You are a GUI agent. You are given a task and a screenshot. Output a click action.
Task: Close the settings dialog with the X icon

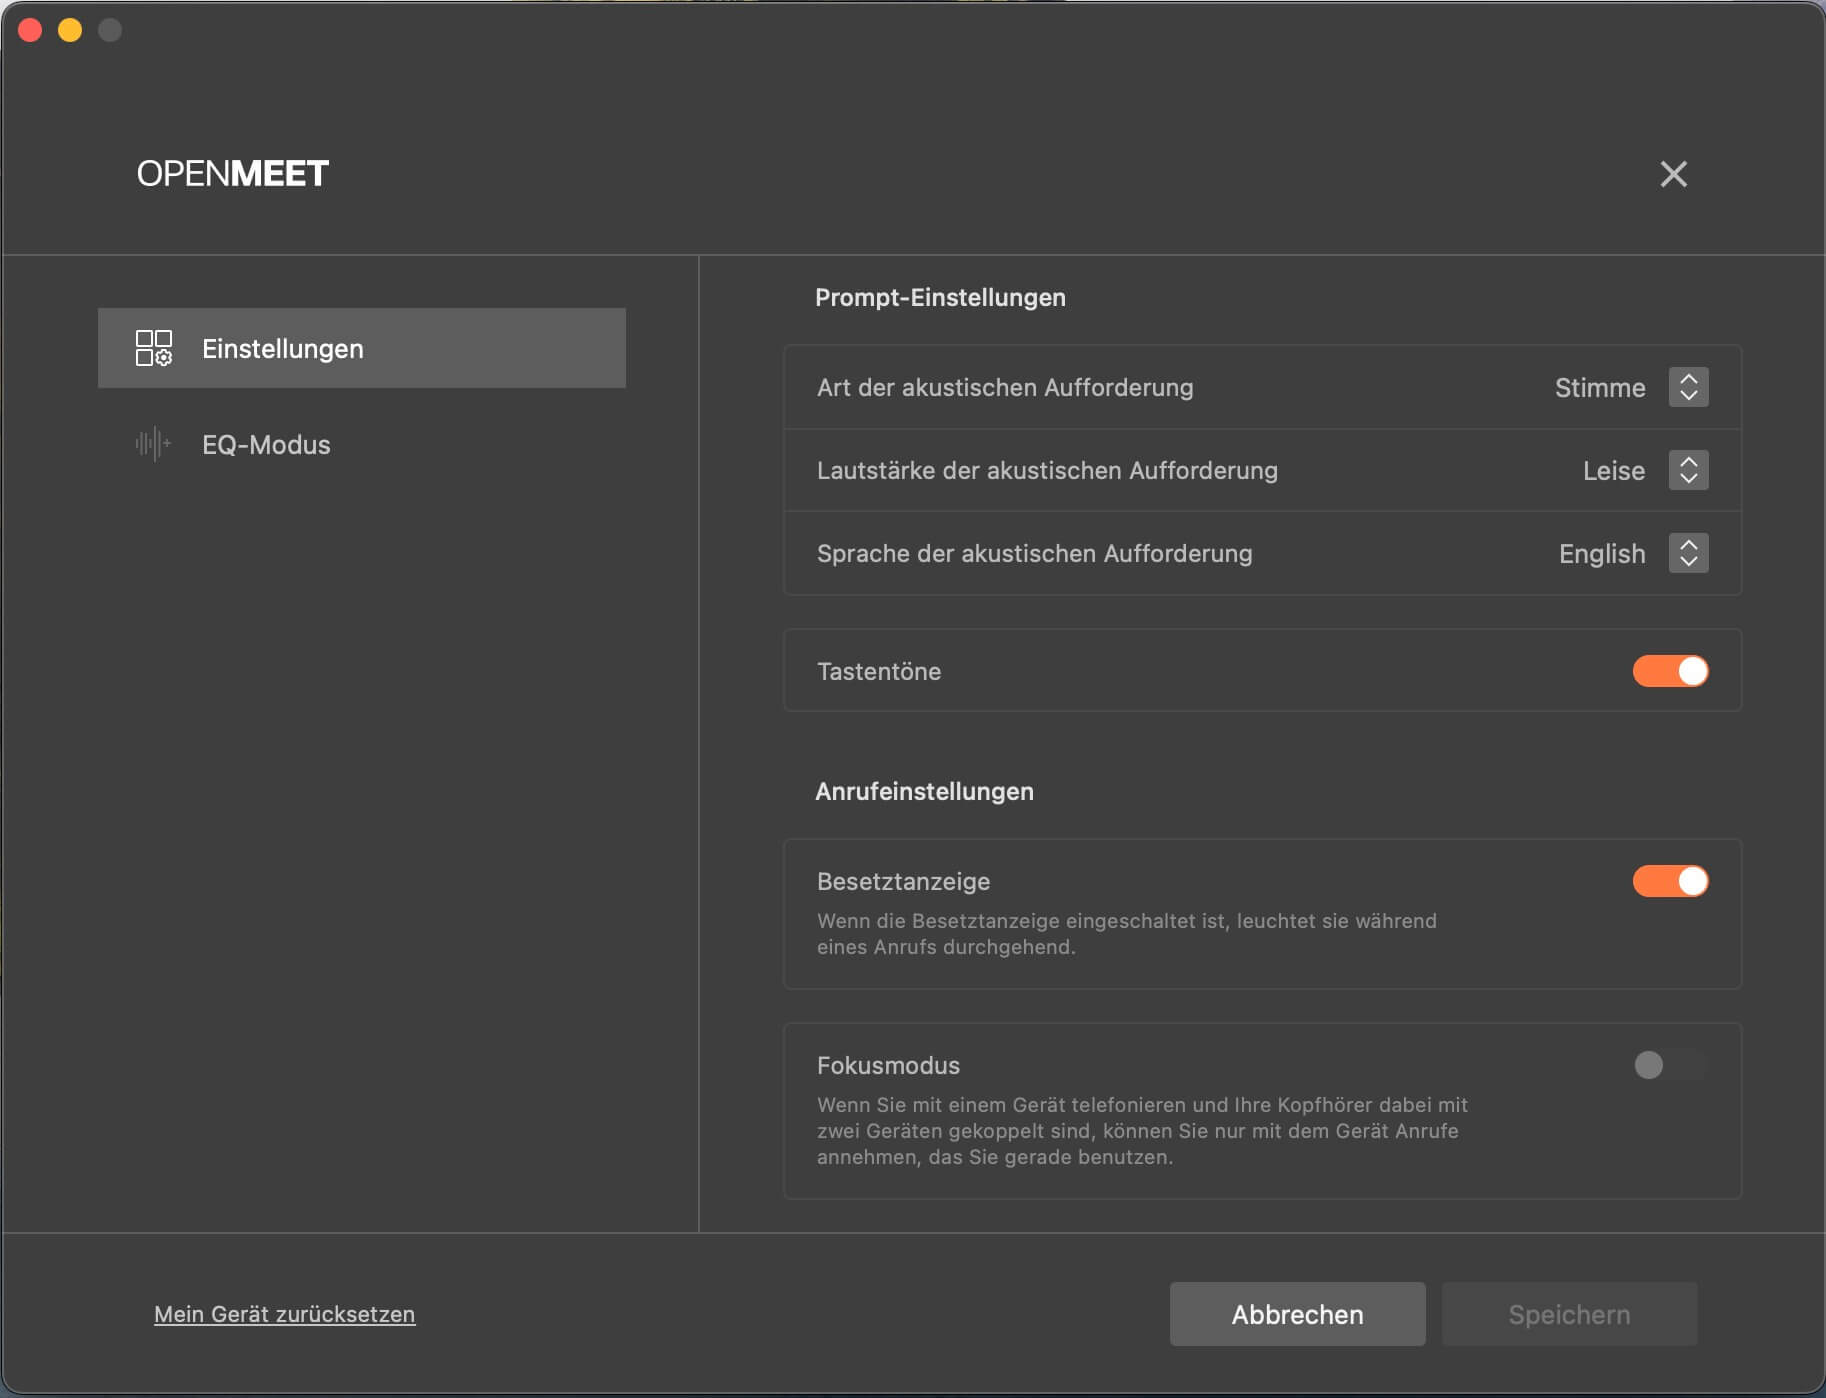[1673, 174]
